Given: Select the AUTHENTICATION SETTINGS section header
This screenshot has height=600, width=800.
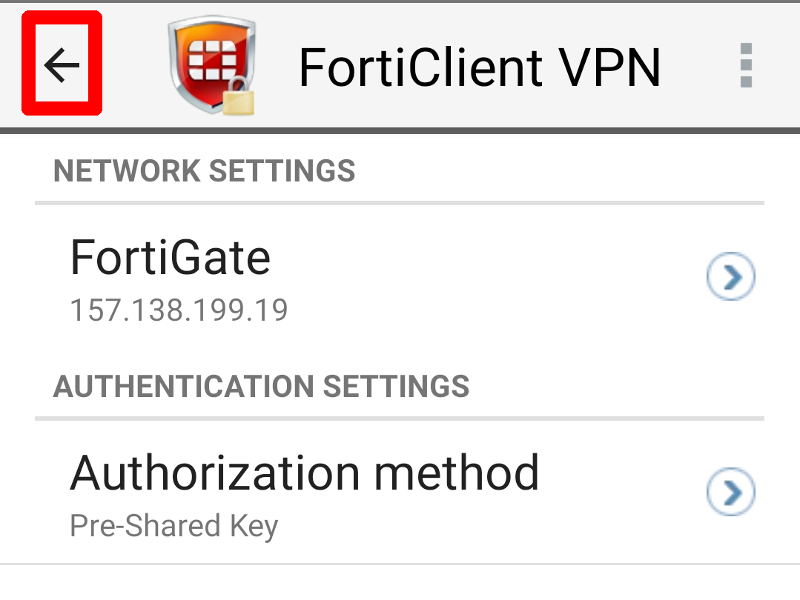Looking at the screenshot, I should click(261, 386).
